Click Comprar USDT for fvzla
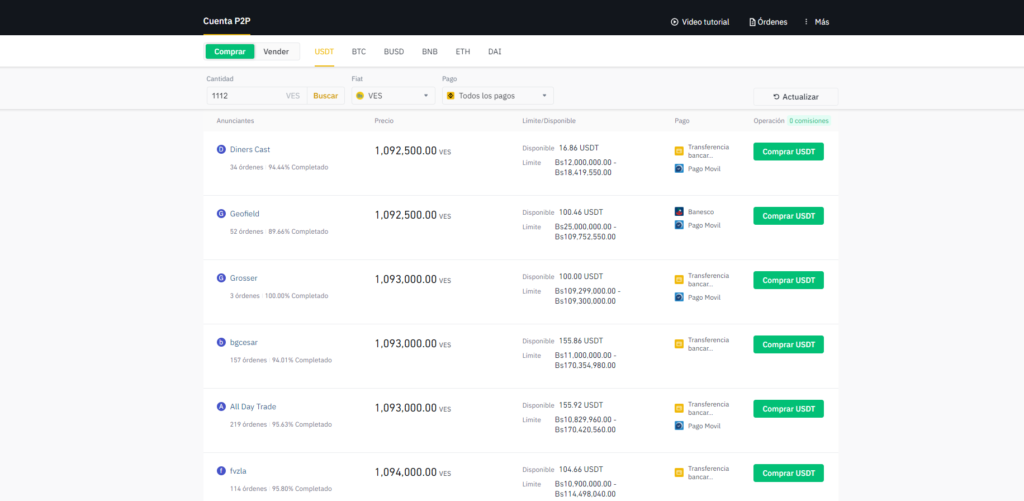 pyautogui.click(x=788, y=473)
